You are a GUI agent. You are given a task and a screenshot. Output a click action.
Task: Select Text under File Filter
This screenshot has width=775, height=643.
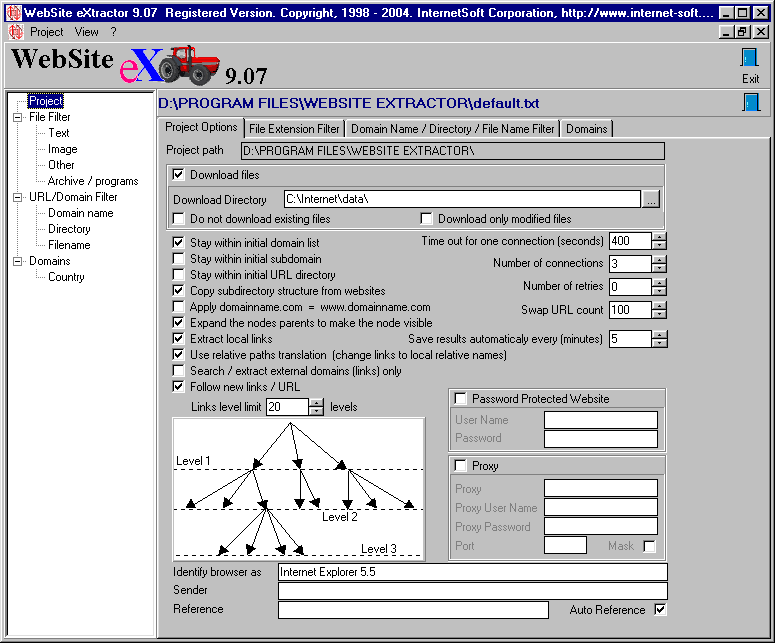[58, 133]
